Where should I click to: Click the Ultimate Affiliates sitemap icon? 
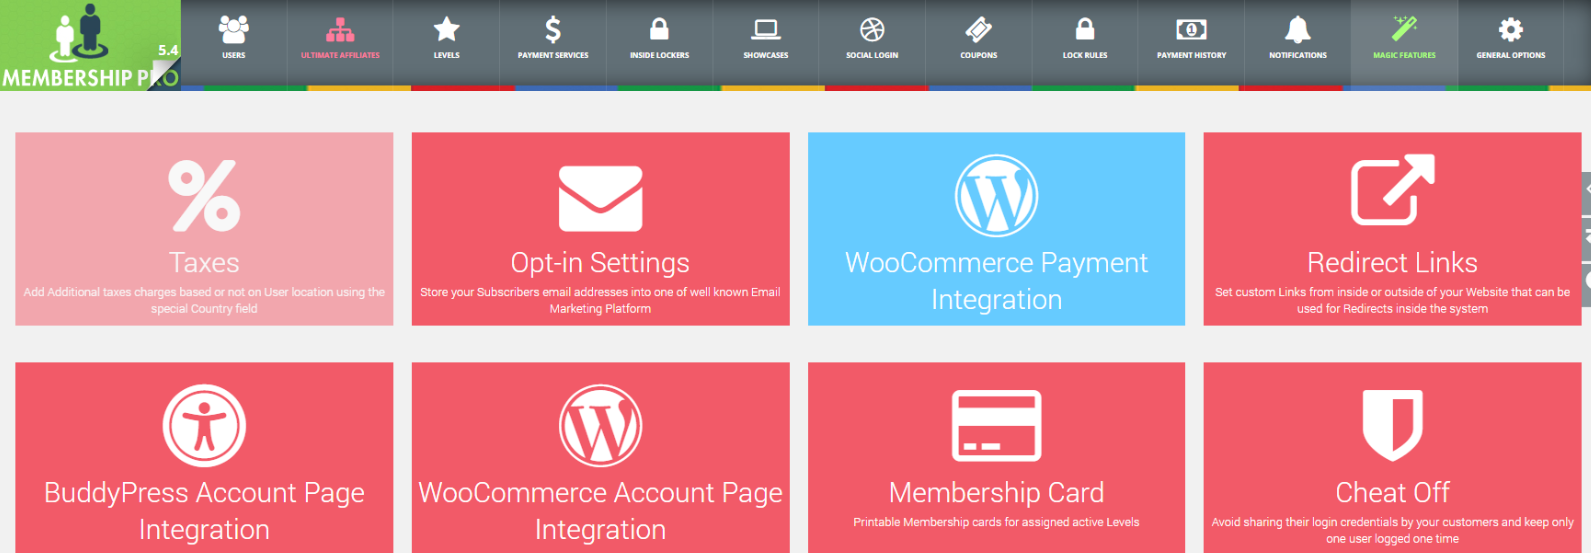click(x=340, y=30)
